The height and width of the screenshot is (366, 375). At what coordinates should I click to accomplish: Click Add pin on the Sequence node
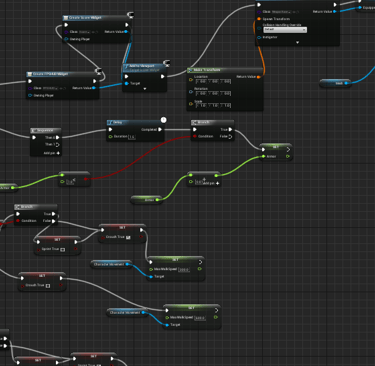[52, 153]
